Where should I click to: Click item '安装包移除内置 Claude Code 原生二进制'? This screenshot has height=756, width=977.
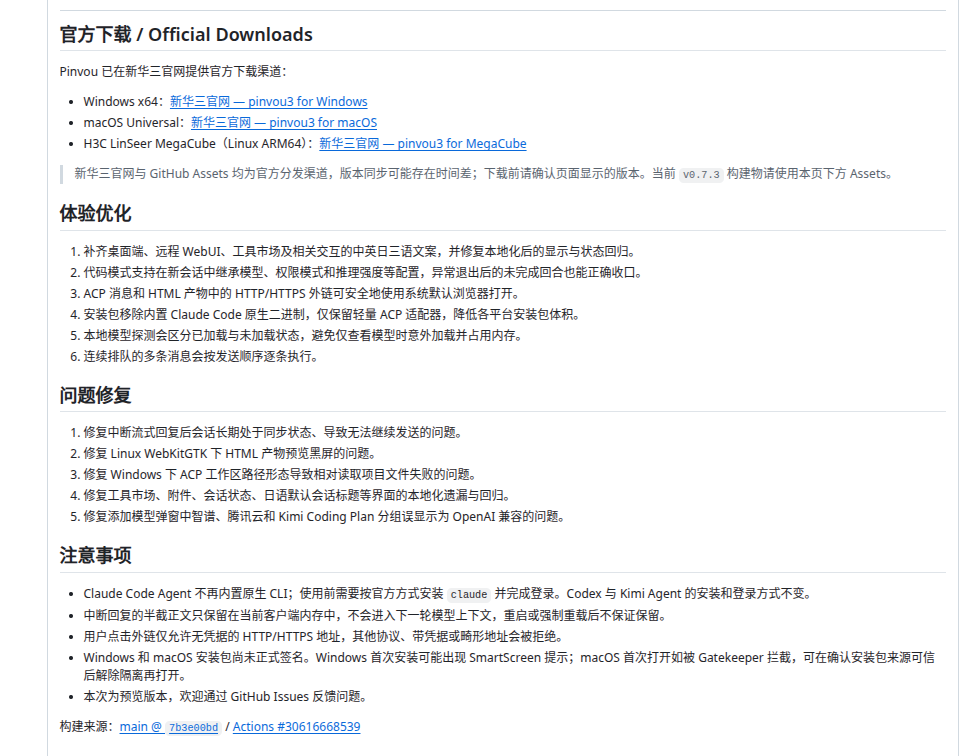click(x=331, y=315)
